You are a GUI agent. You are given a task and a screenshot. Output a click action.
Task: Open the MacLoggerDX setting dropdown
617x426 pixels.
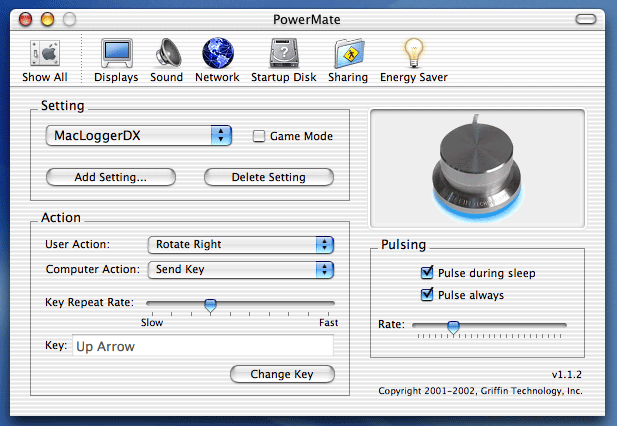coord(139,135)
